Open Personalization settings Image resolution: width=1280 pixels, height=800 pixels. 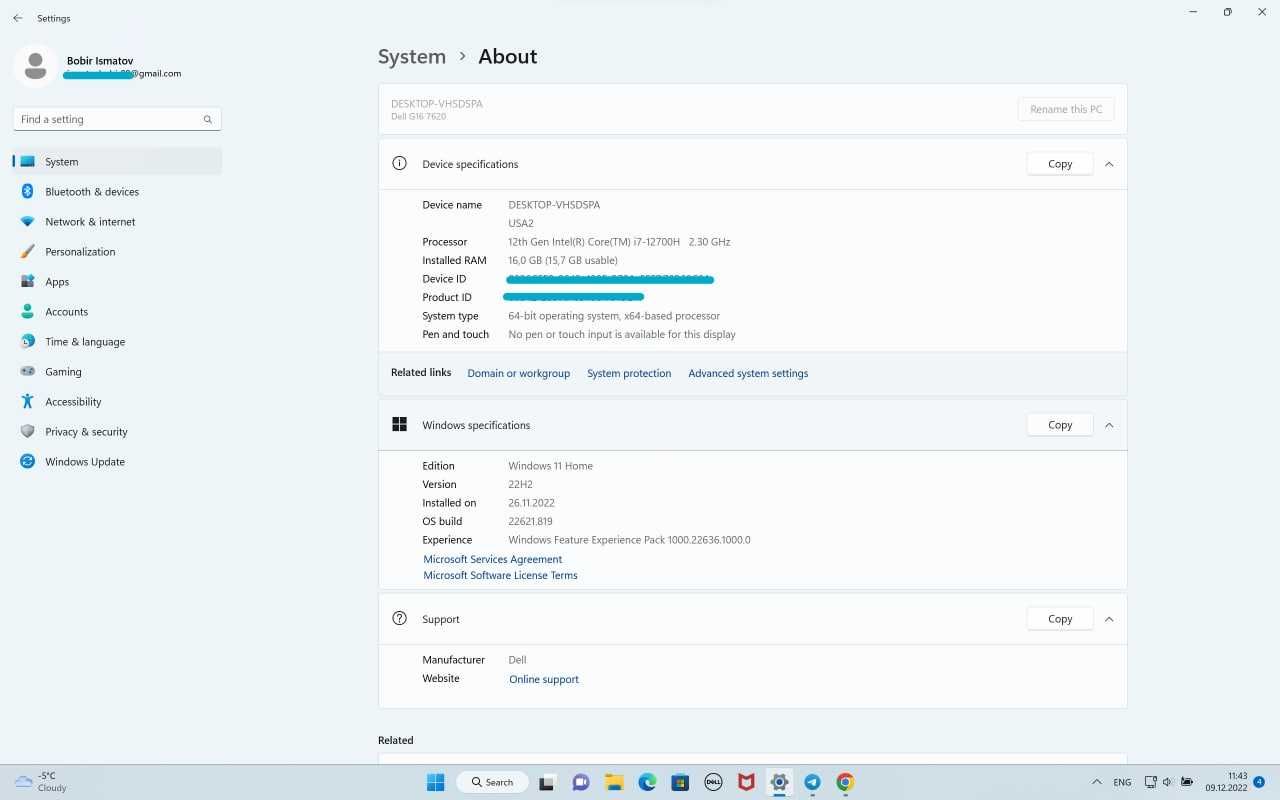tap(117, 252)
